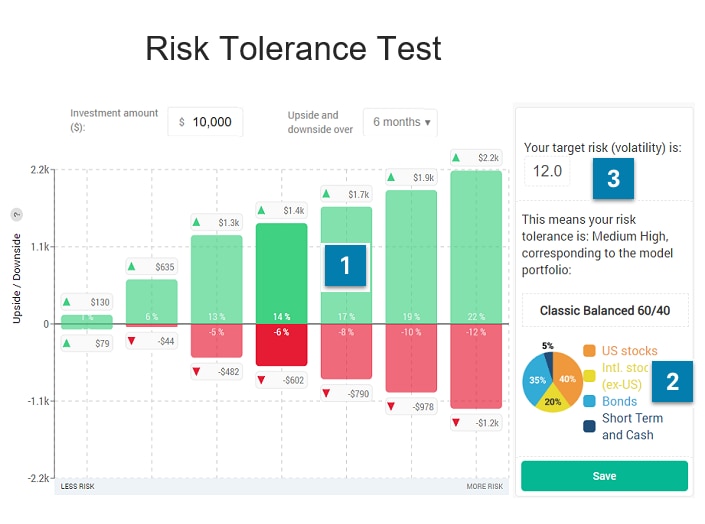The width and height of the screenshot is (705, 524).
Task: Click the orange US stocks legend swatch
Action: 589,351
